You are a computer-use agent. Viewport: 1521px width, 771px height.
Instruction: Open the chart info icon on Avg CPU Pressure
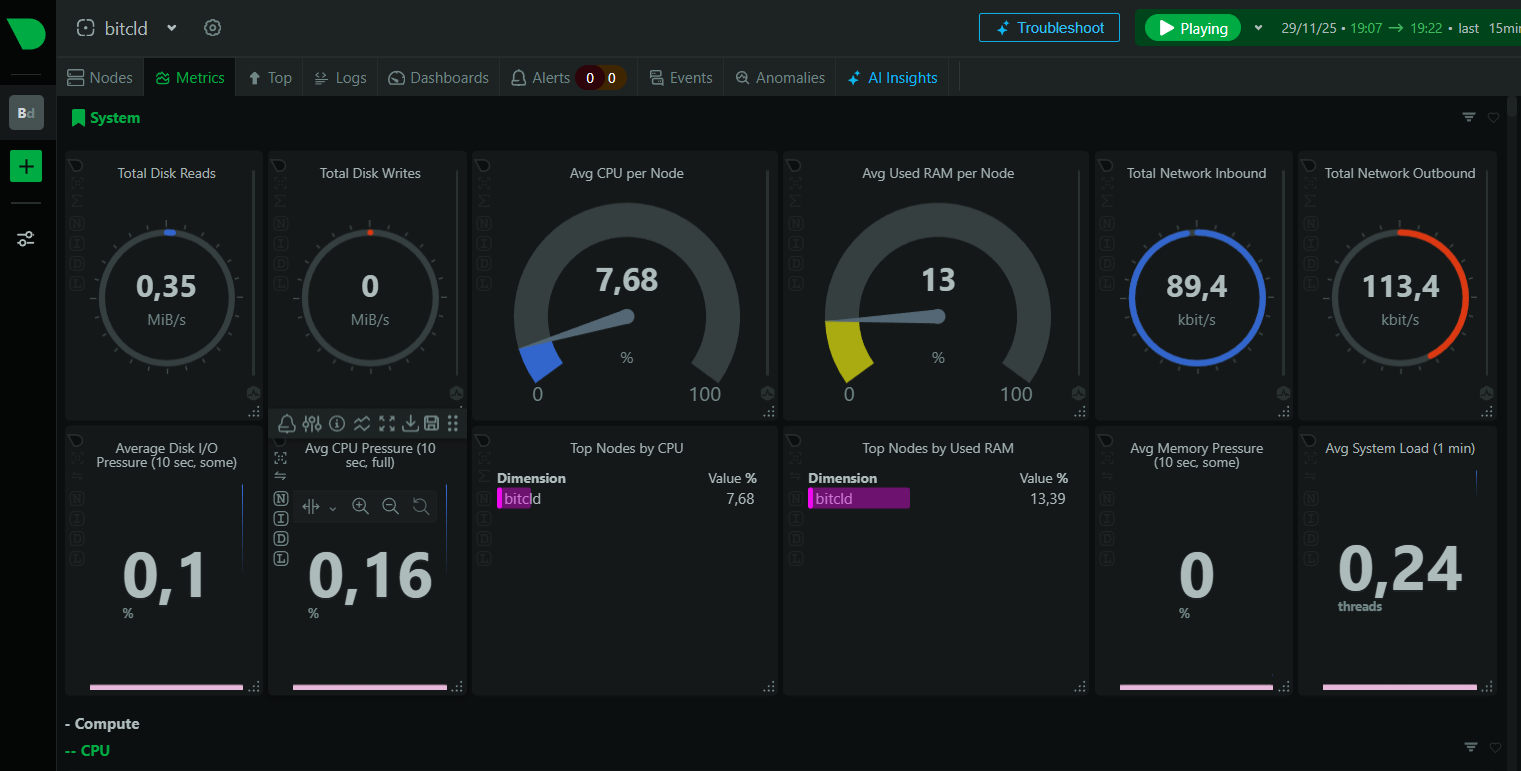click(x=337, y=423)
